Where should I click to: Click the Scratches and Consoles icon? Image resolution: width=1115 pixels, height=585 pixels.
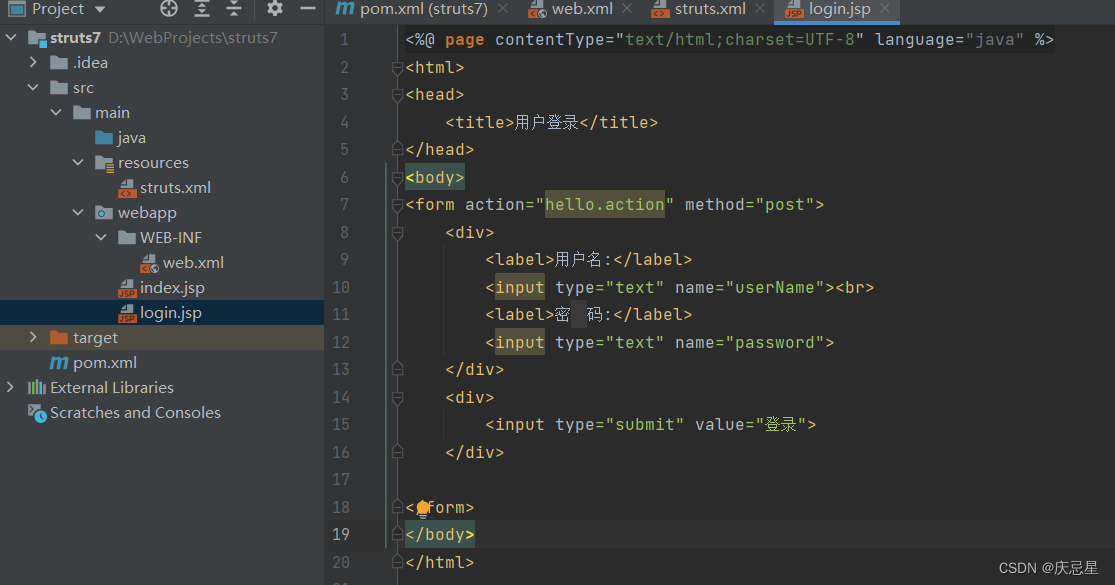35,412
